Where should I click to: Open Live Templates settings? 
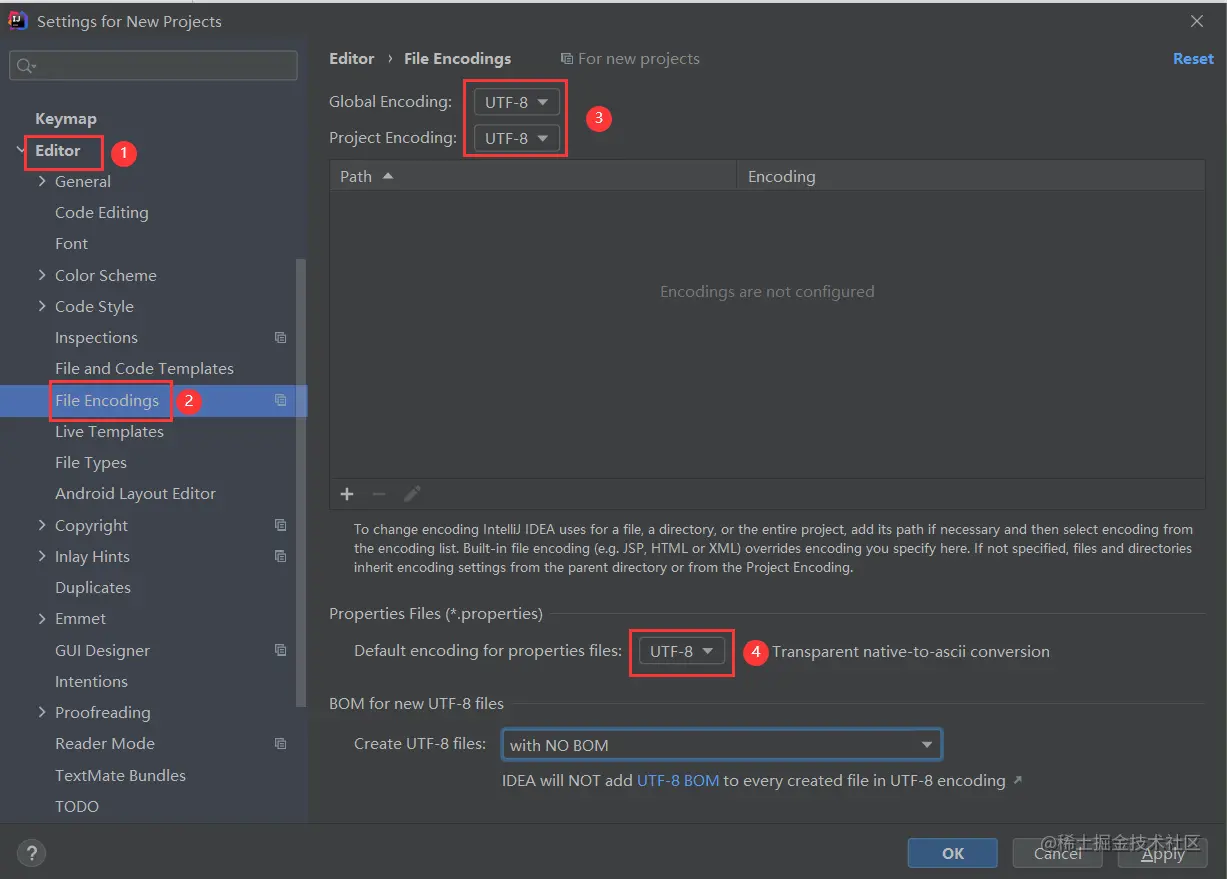pyautogui.click(x=109, y=432)
